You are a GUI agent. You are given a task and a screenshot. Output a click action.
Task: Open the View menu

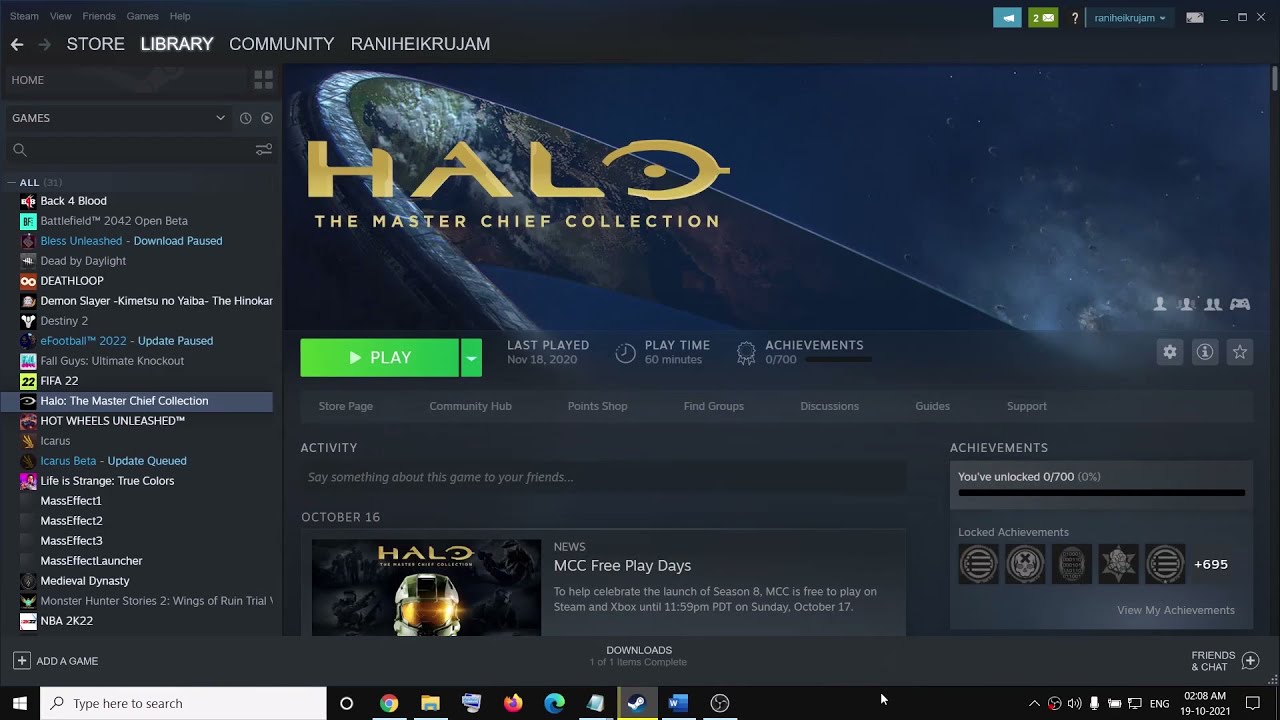[x=61, y=16]
